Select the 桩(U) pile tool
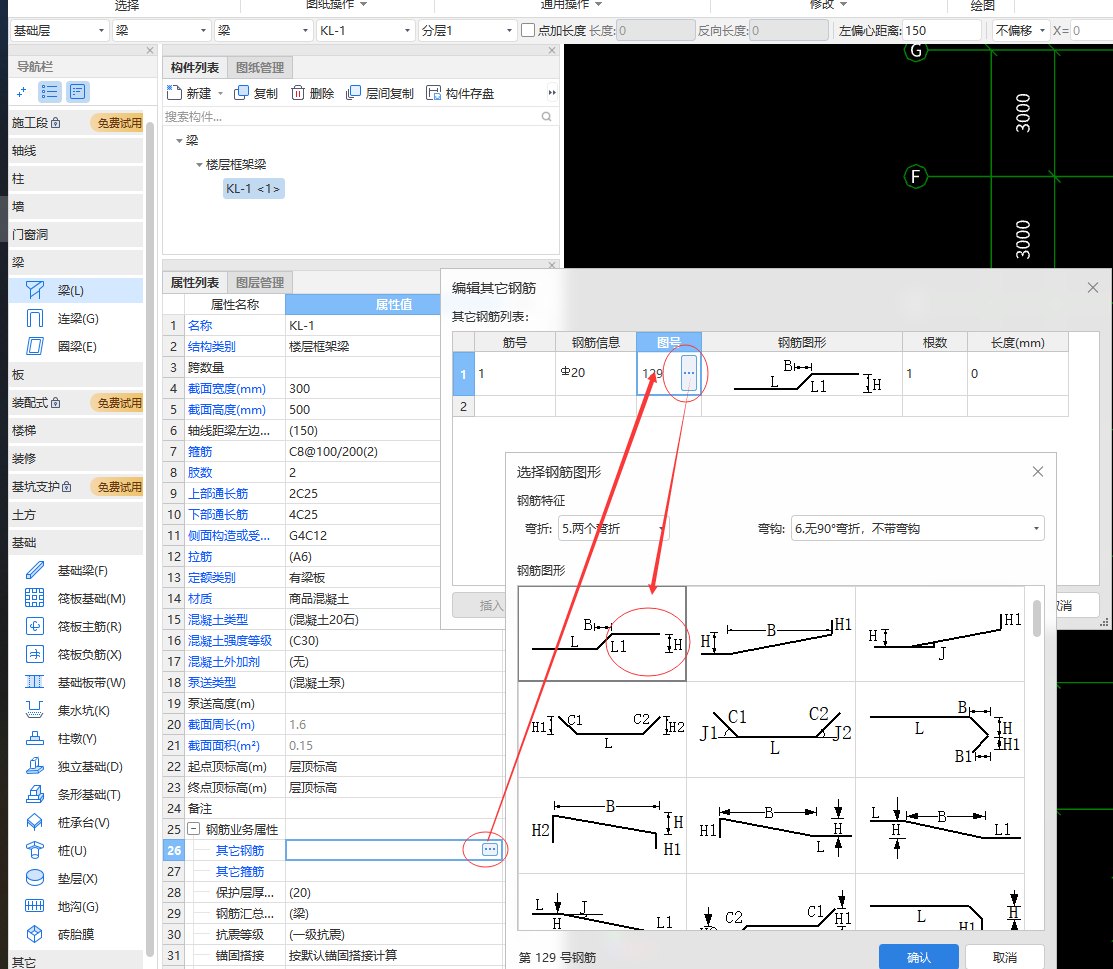1113x969 pixels. point(76,850)
